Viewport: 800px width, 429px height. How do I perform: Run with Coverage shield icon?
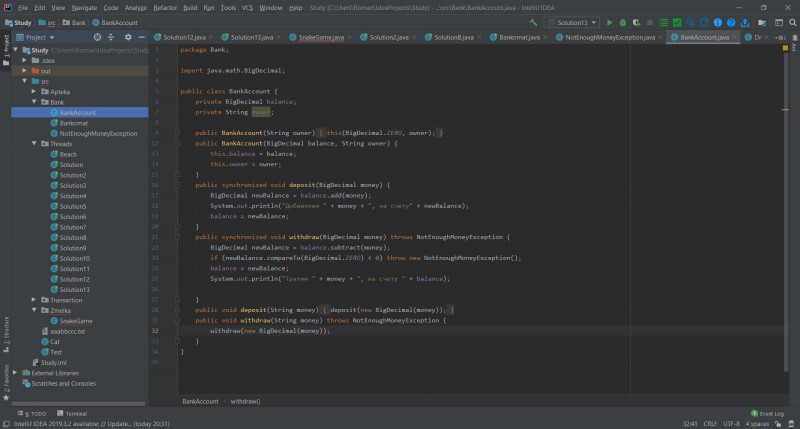[x=636, y=22]
